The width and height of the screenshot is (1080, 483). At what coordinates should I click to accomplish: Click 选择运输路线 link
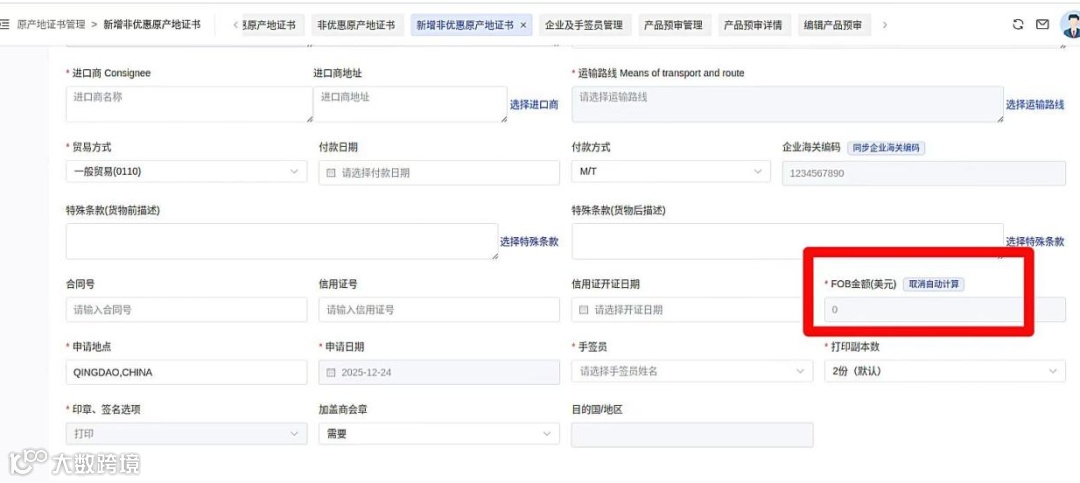coord(1035,105)
